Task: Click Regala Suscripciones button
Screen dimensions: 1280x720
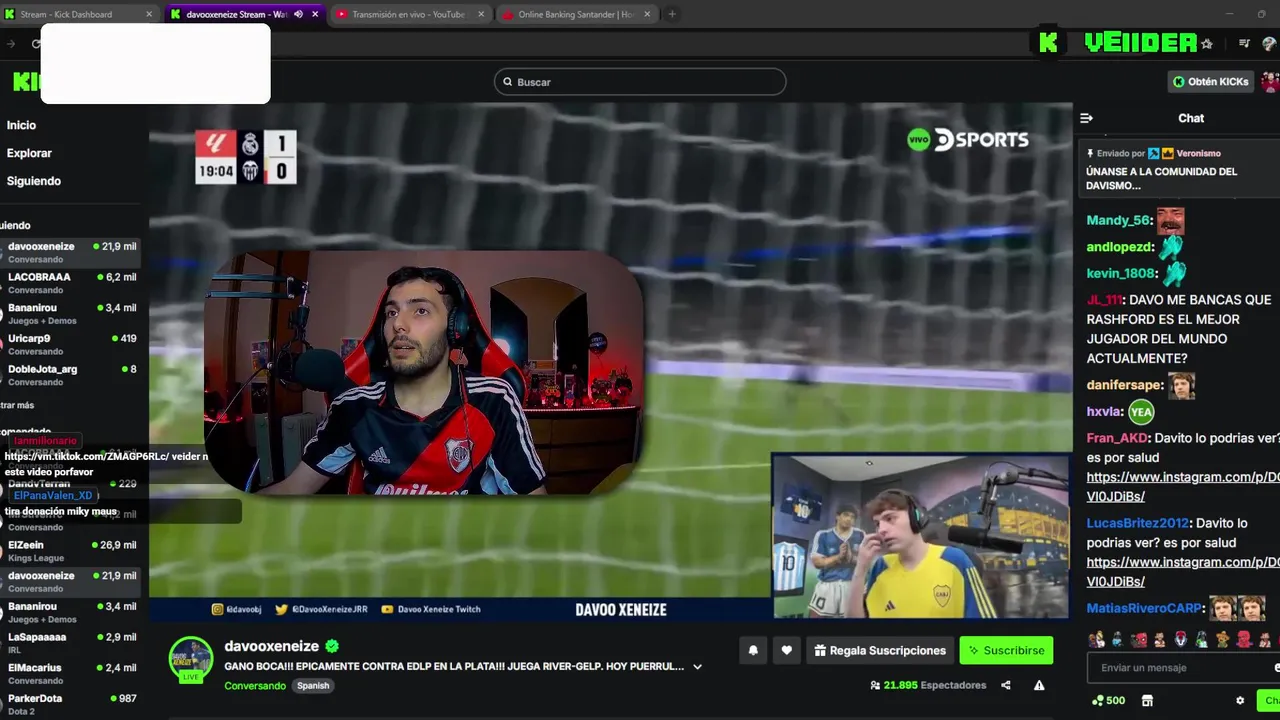Action: (879, 650)
